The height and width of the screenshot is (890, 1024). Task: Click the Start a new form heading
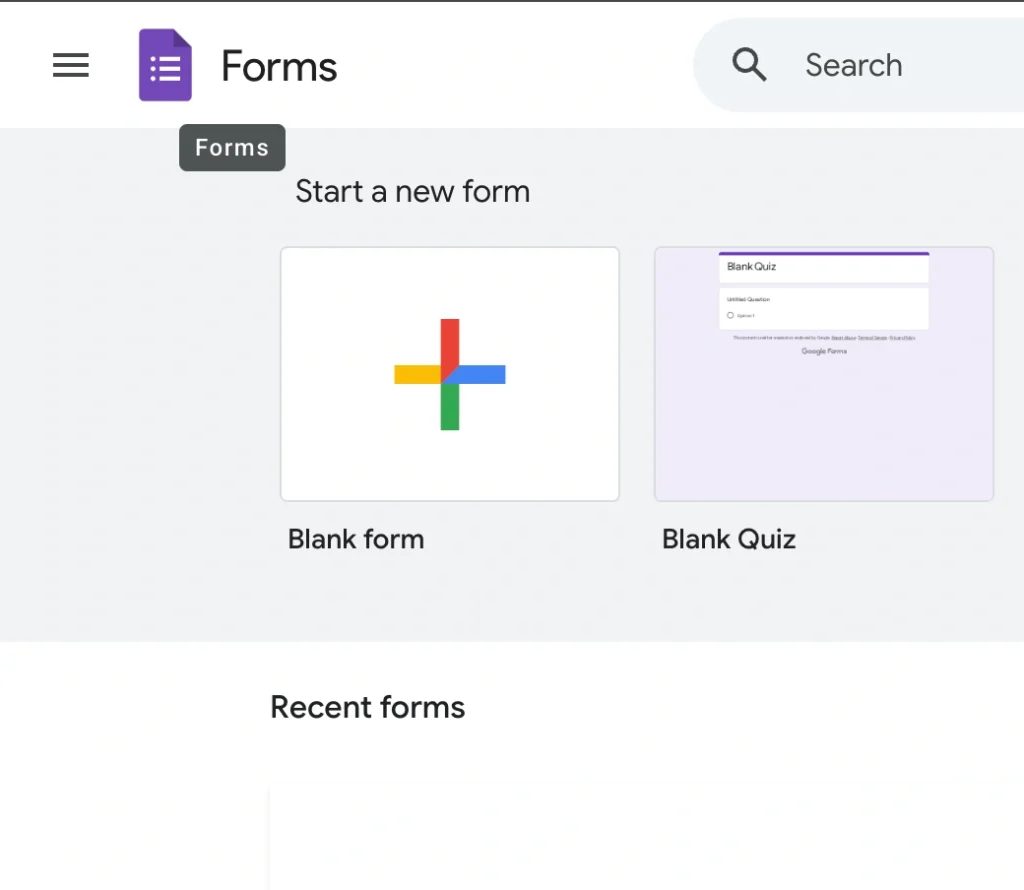(412, 191)
